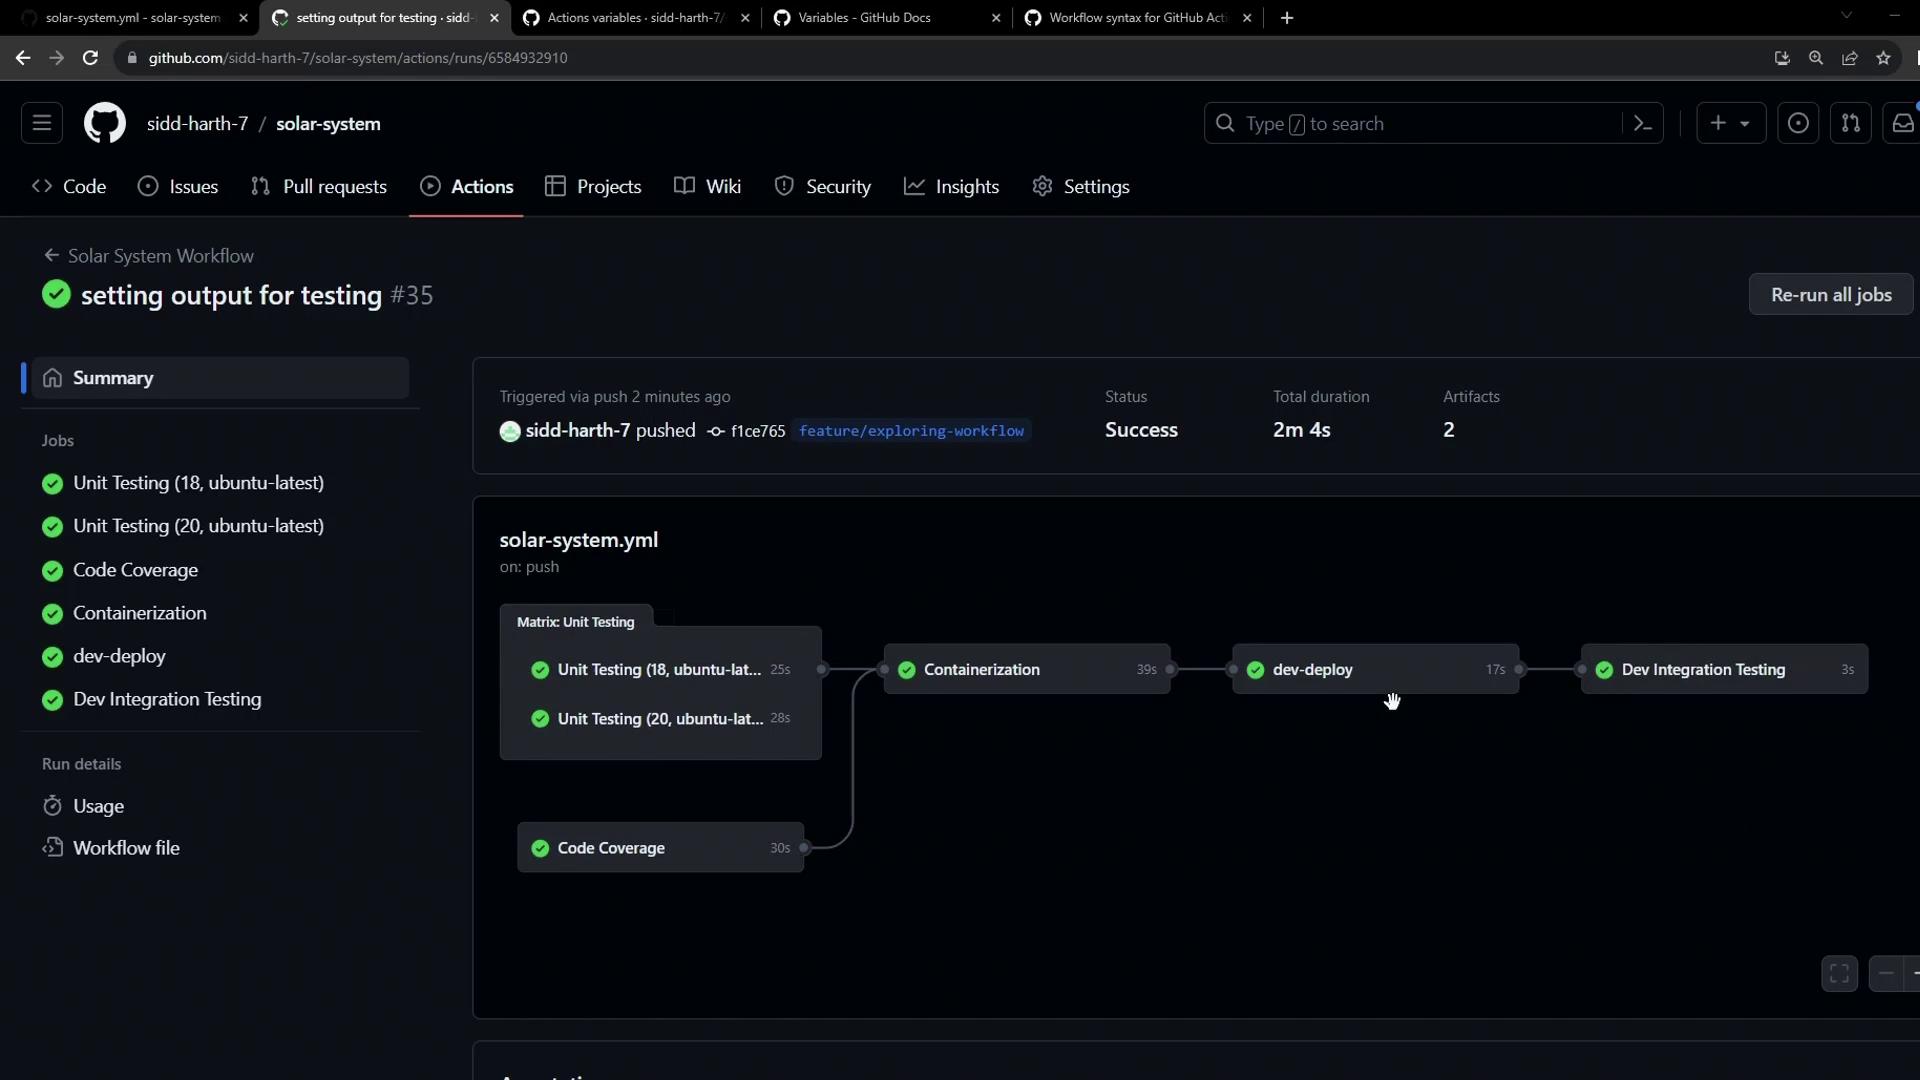1920x1080 pixels.
Task: Expand the create new plus dropdown
Action: pyautogui.click(x=1730, y=123)
